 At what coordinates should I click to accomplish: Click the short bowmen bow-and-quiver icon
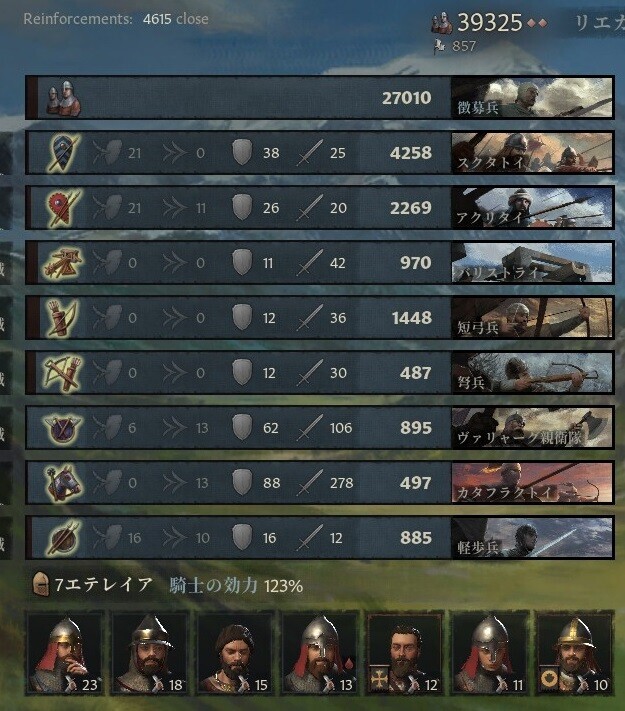click(63, 318)
